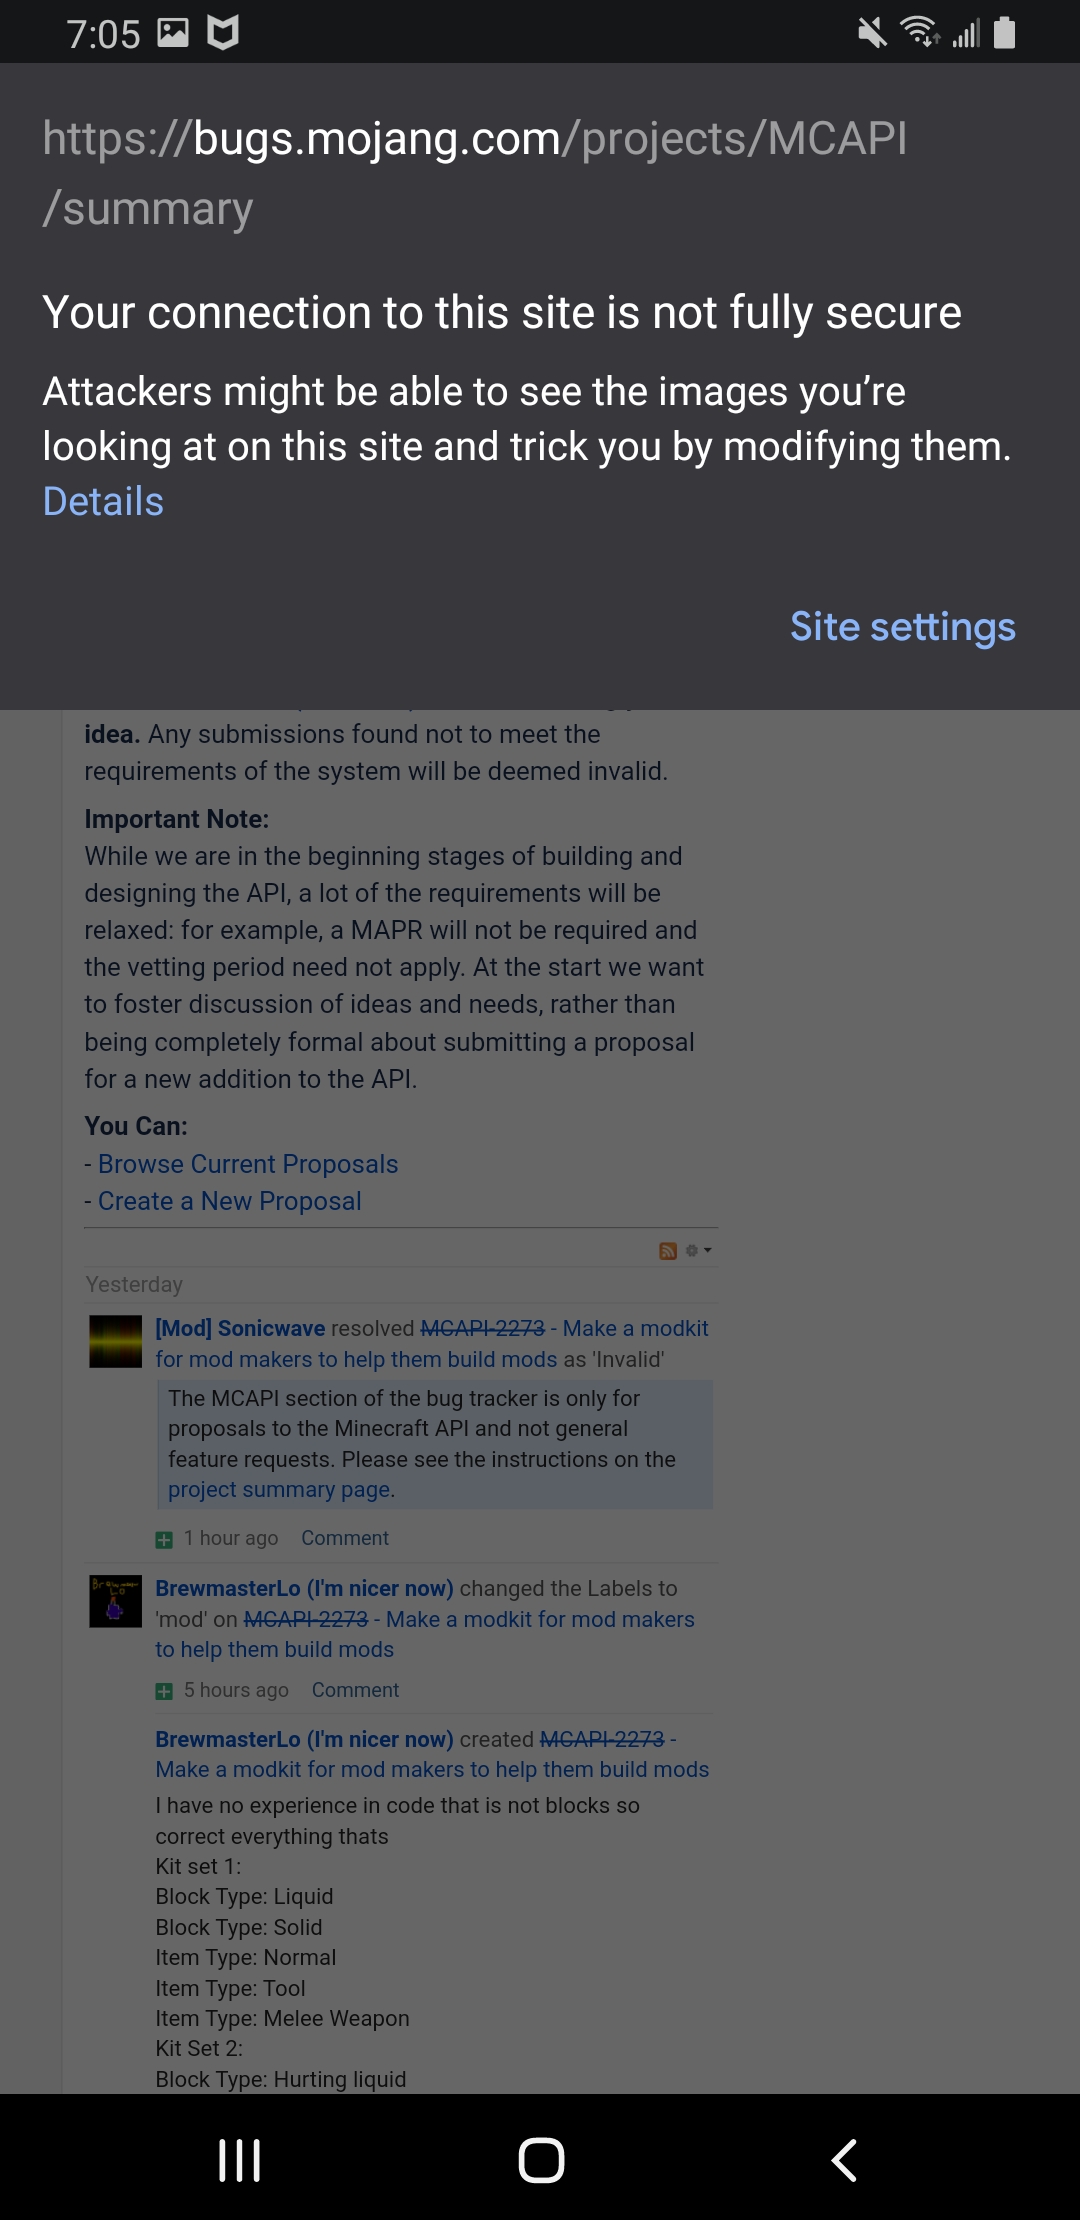This screenshot has height=2220, width=1080.
Task: Tap the Malwarebytes-style notification icon in status bar
Action: (x=223, y=33)
